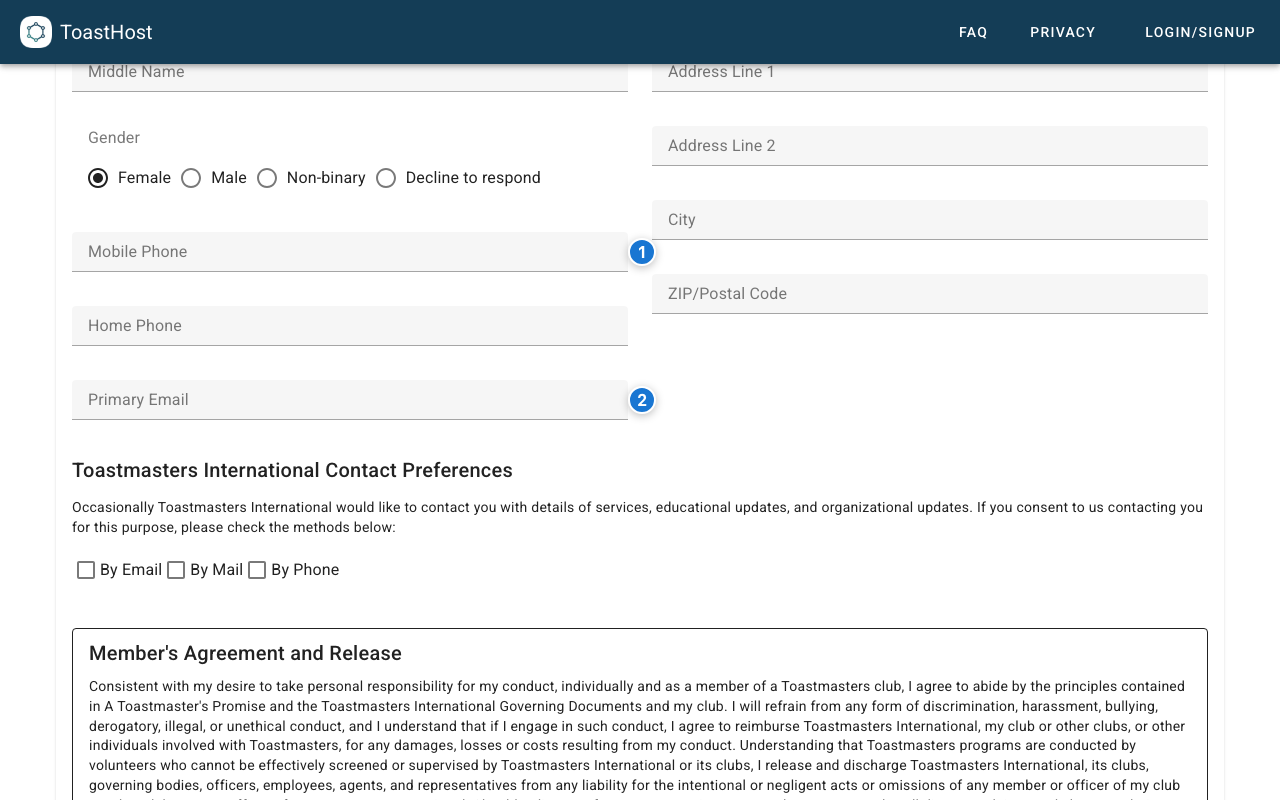This screenshot has height=800, width=1280.
Task: Click the blue badge numbered 2
Action: tap(641, 401)
